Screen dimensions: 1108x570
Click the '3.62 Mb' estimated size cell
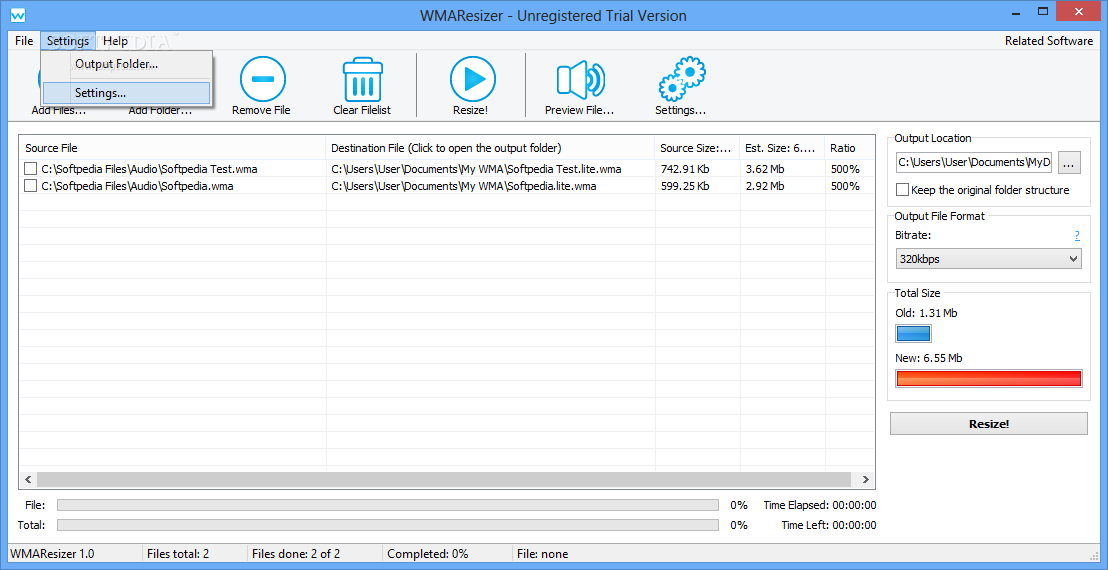[x=765, y=169]
